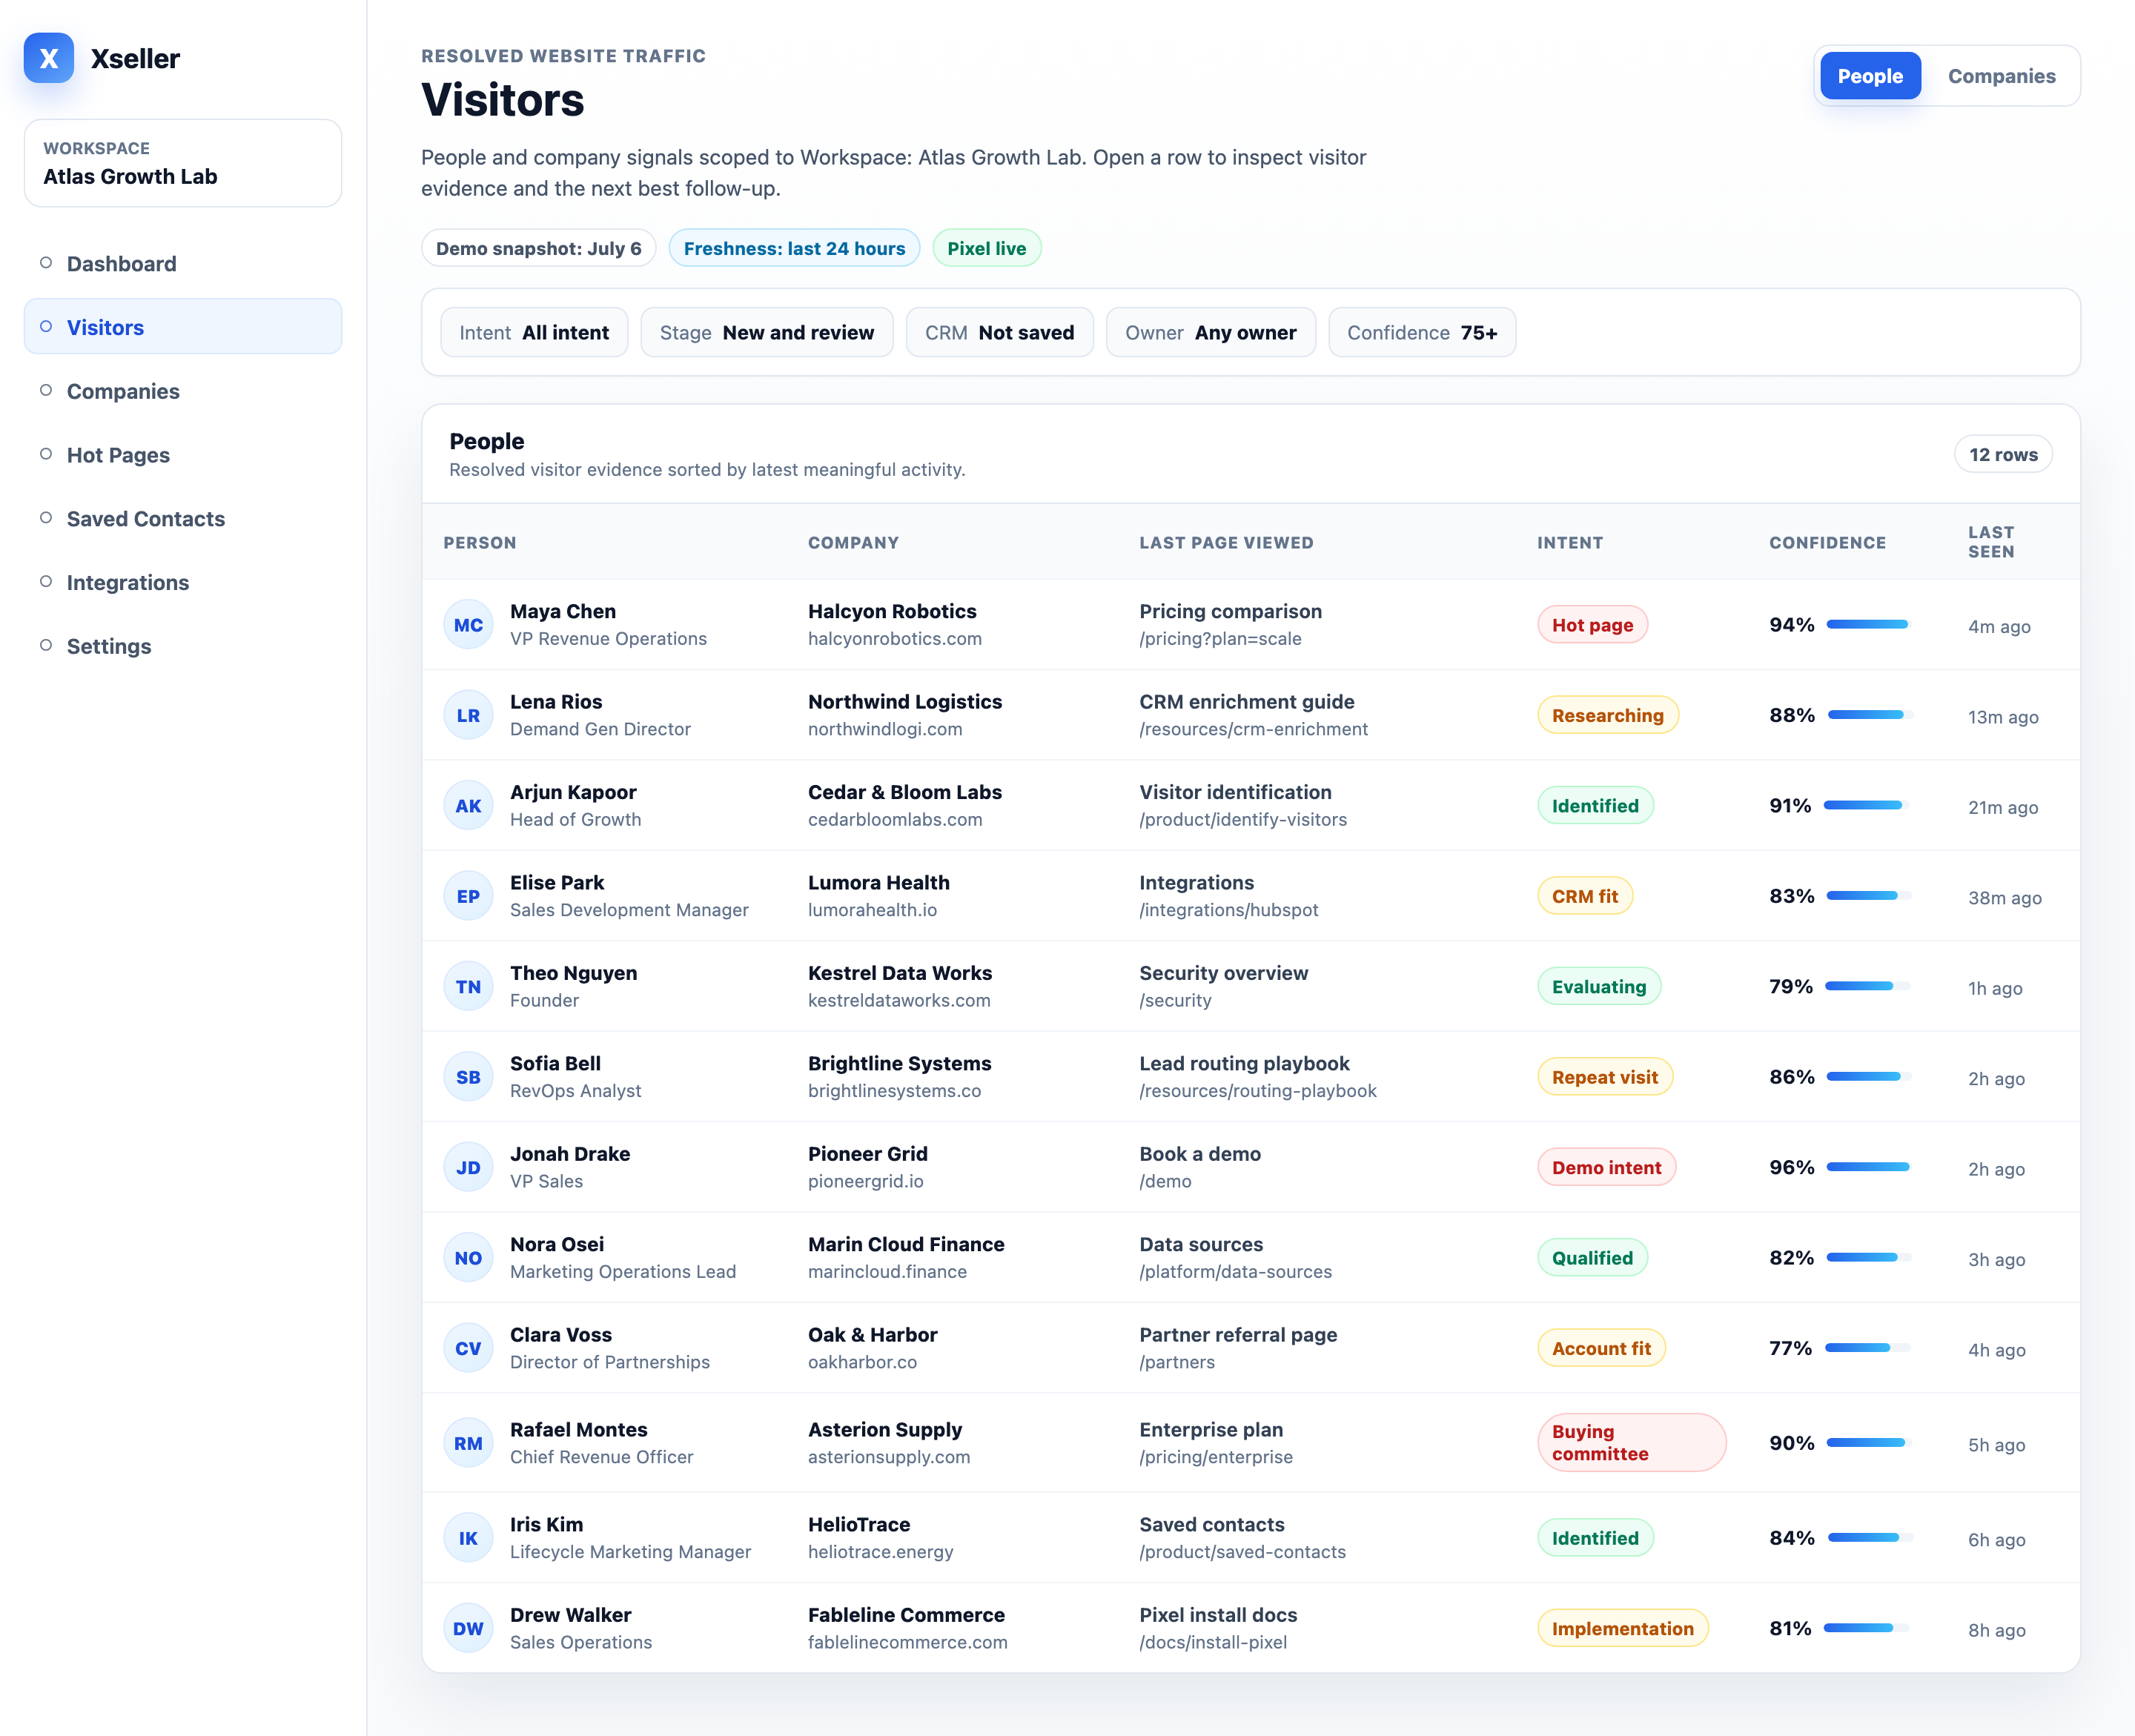Viewport: 2135px width, 1736px height.
Task: Click the Enterprise plan page title
Action: click(x=1211, y=1430)
